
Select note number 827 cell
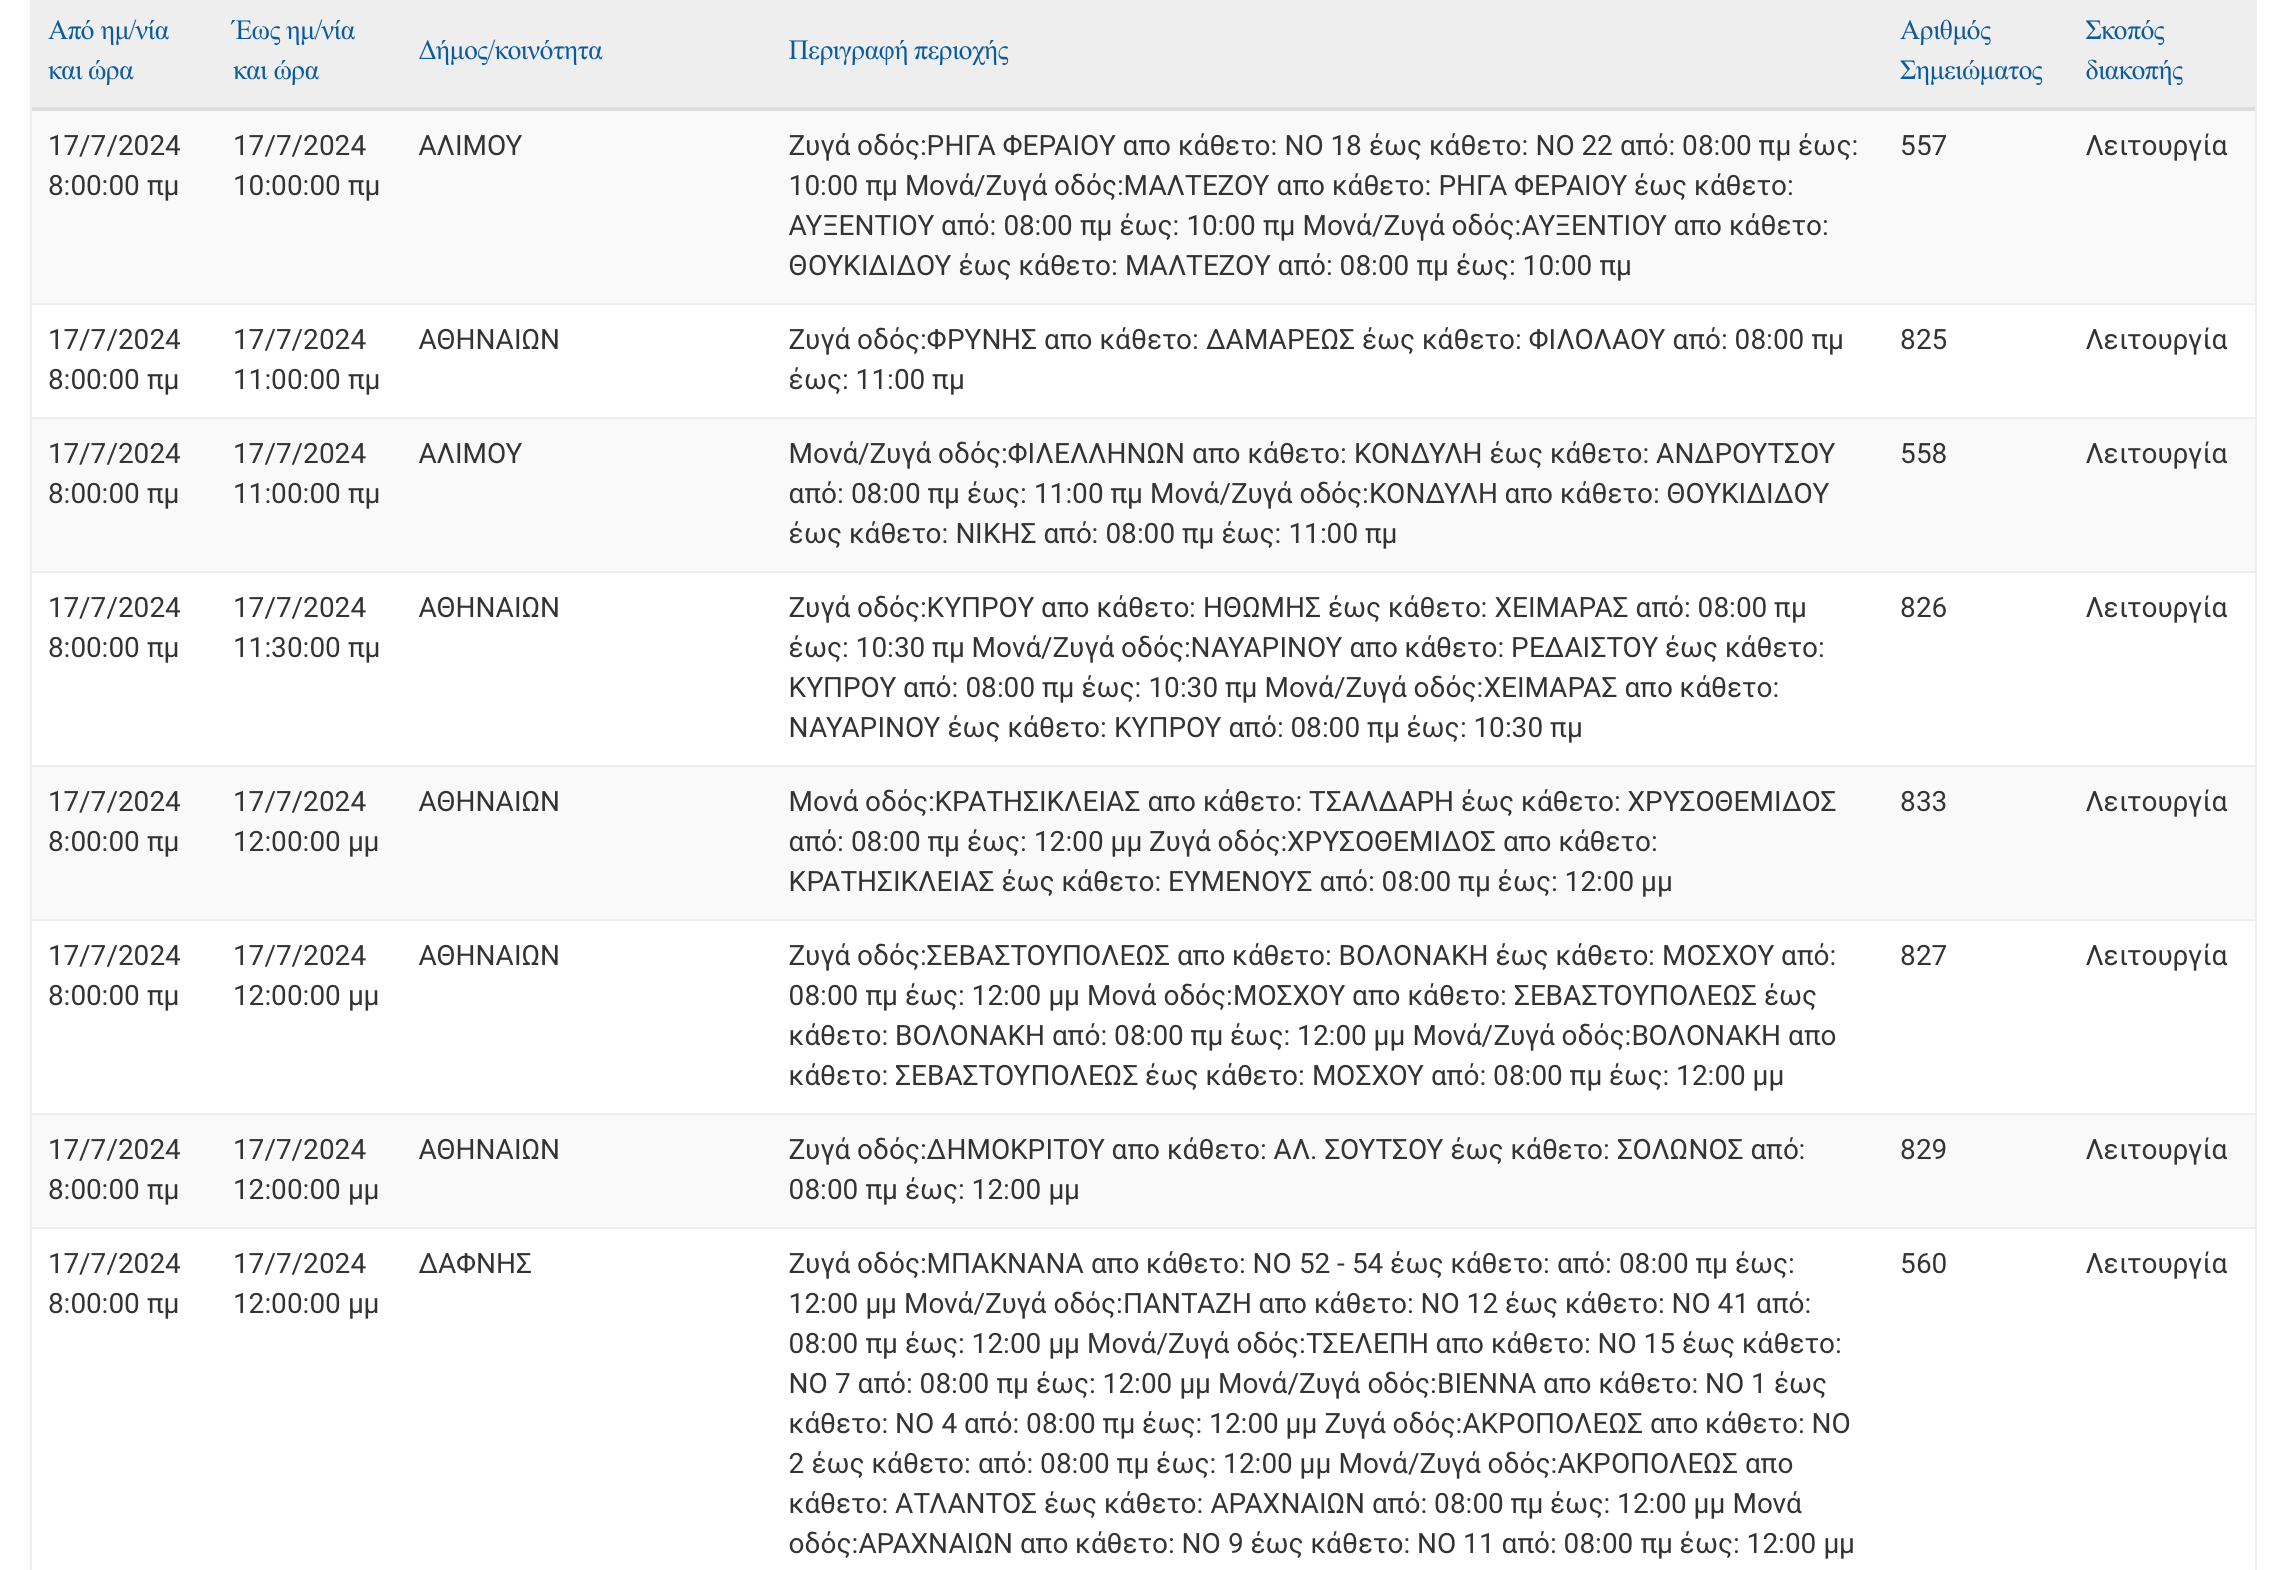(x=1923, y=956)
